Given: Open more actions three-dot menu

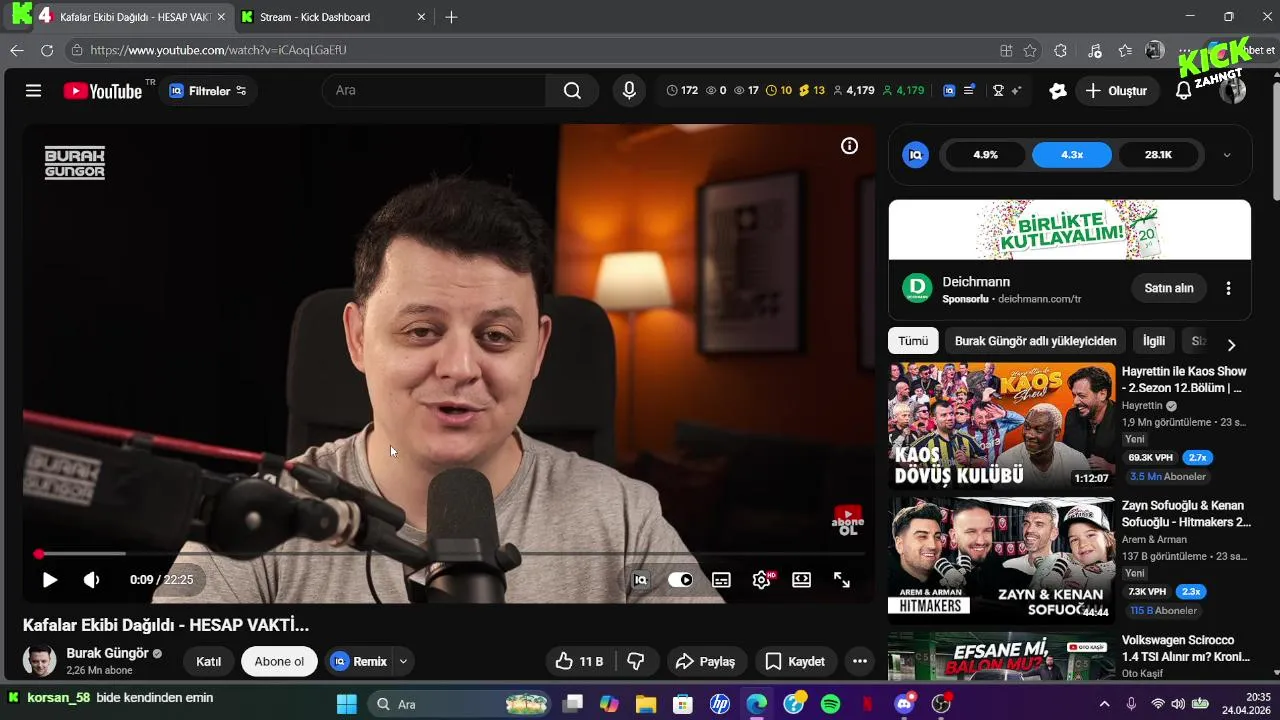Looking at the screenshot, I should point(860,661).
